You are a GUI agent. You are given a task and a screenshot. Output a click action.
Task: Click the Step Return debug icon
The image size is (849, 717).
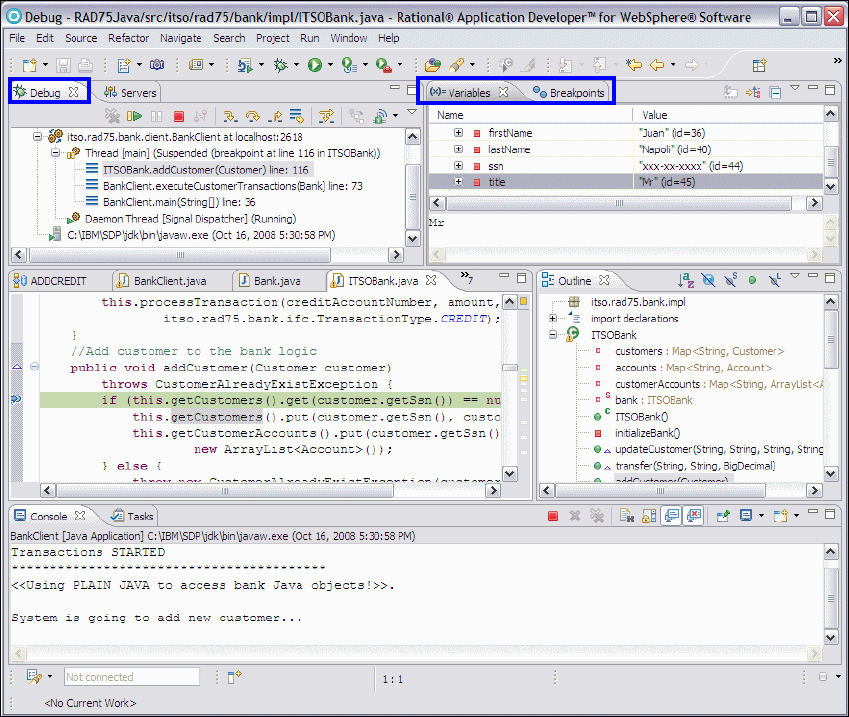[x=274, y=117]
